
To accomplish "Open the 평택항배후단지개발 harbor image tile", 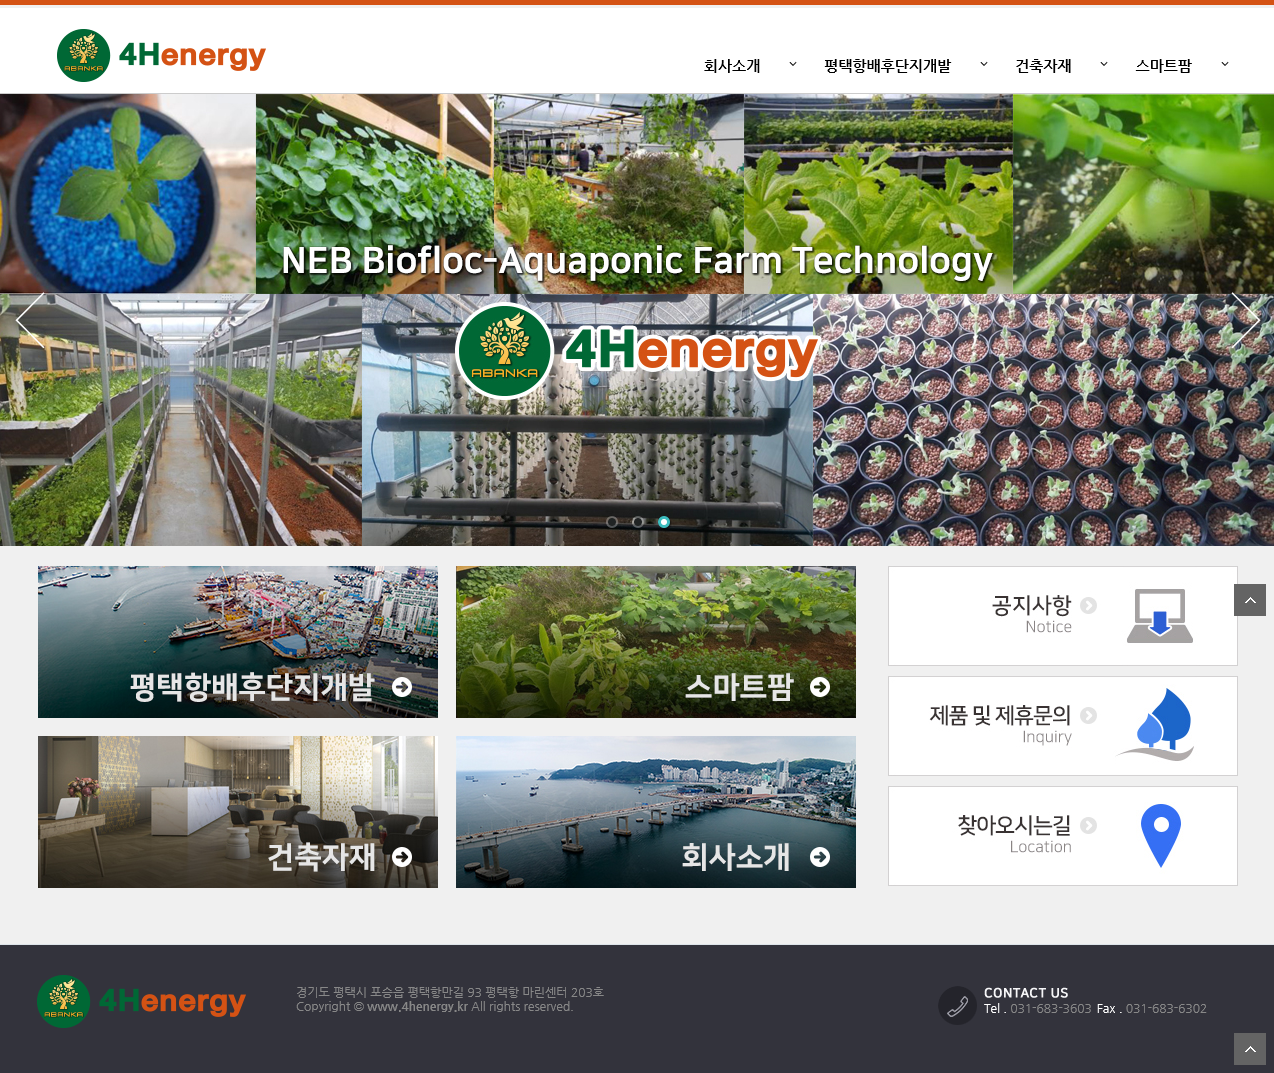I will point(238,642).
